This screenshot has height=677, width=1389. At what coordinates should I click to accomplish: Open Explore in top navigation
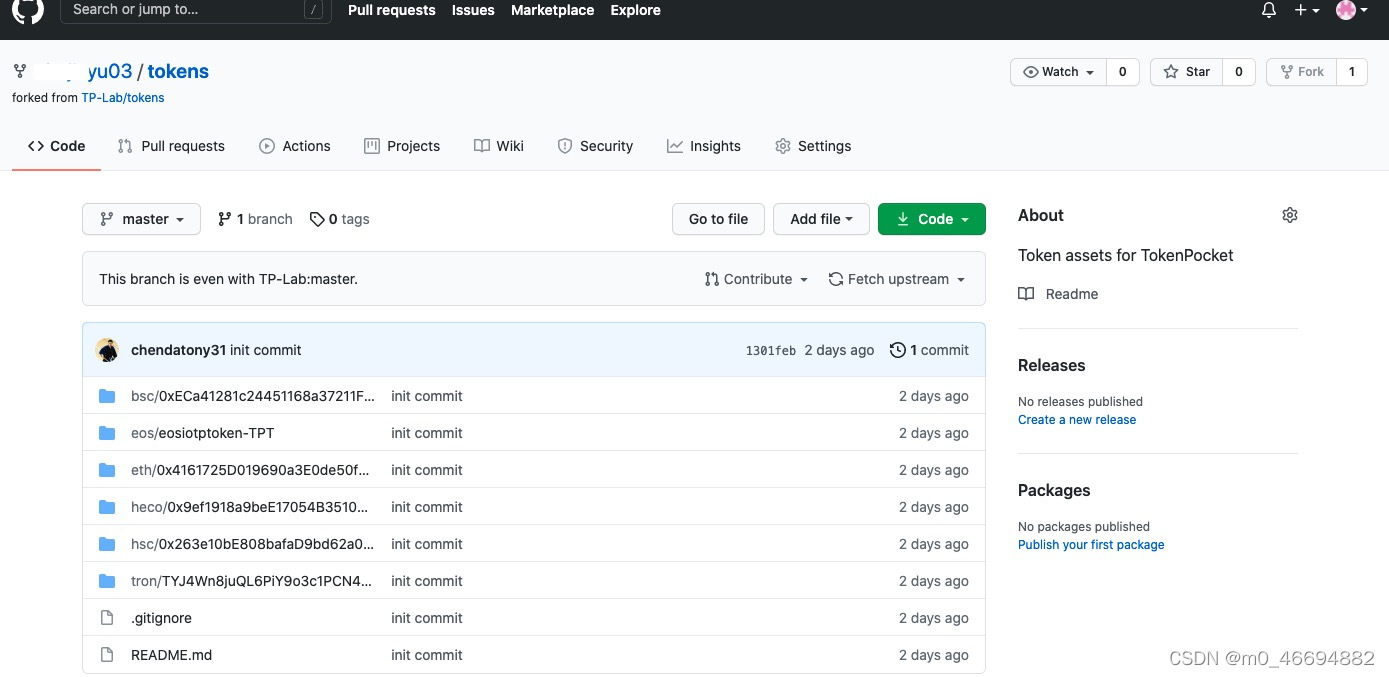(x=636, y=10)
